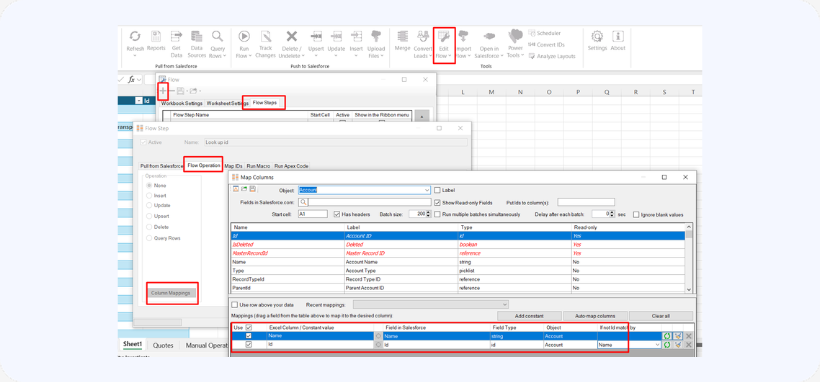This screenshot has height=382, width=820.
Task: Click the Insert ribbon icon
Action: click(x=356, y=36)
